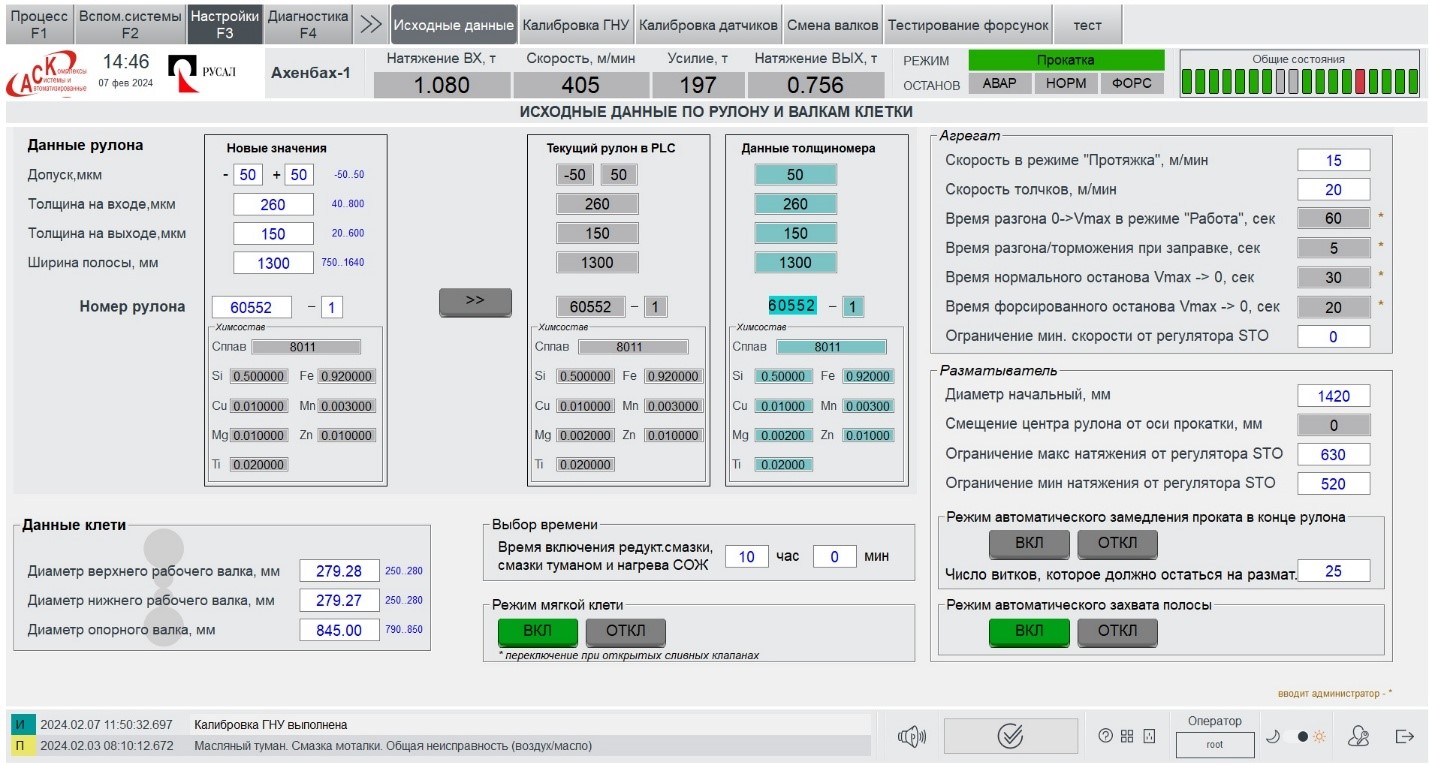This screenshot has height=765, width=1429.
Task: Enable automatic slowdown at coil end ВКЛ
Action: (1029, 544)
